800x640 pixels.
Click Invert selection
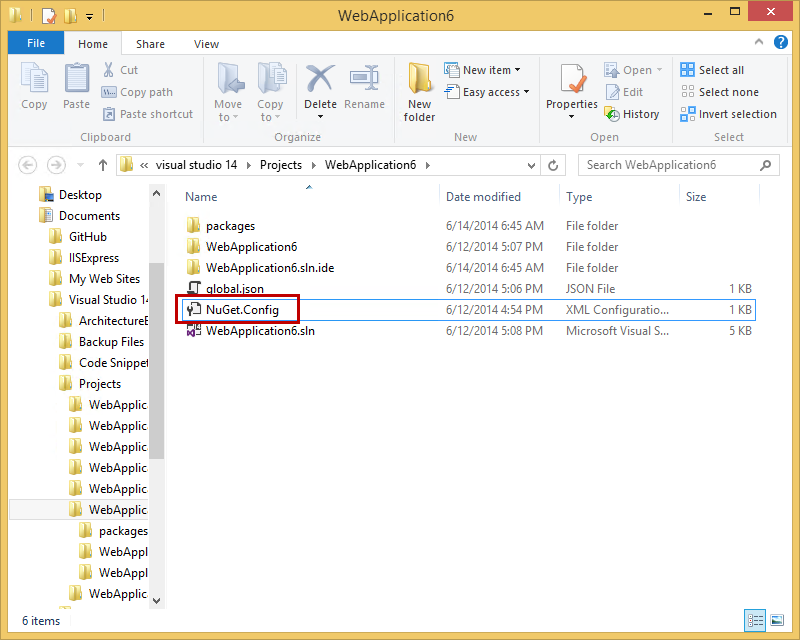tap(729, 114)
